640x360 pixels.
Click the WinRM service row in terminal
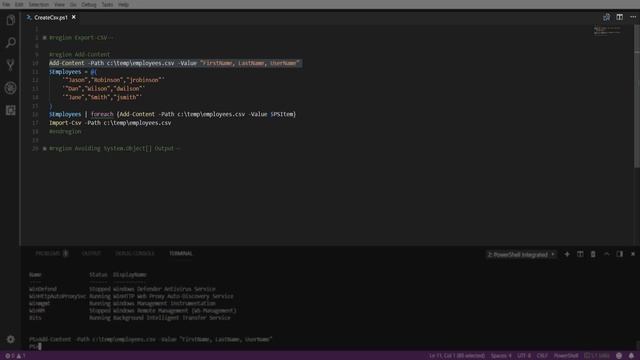click(133, 311)
